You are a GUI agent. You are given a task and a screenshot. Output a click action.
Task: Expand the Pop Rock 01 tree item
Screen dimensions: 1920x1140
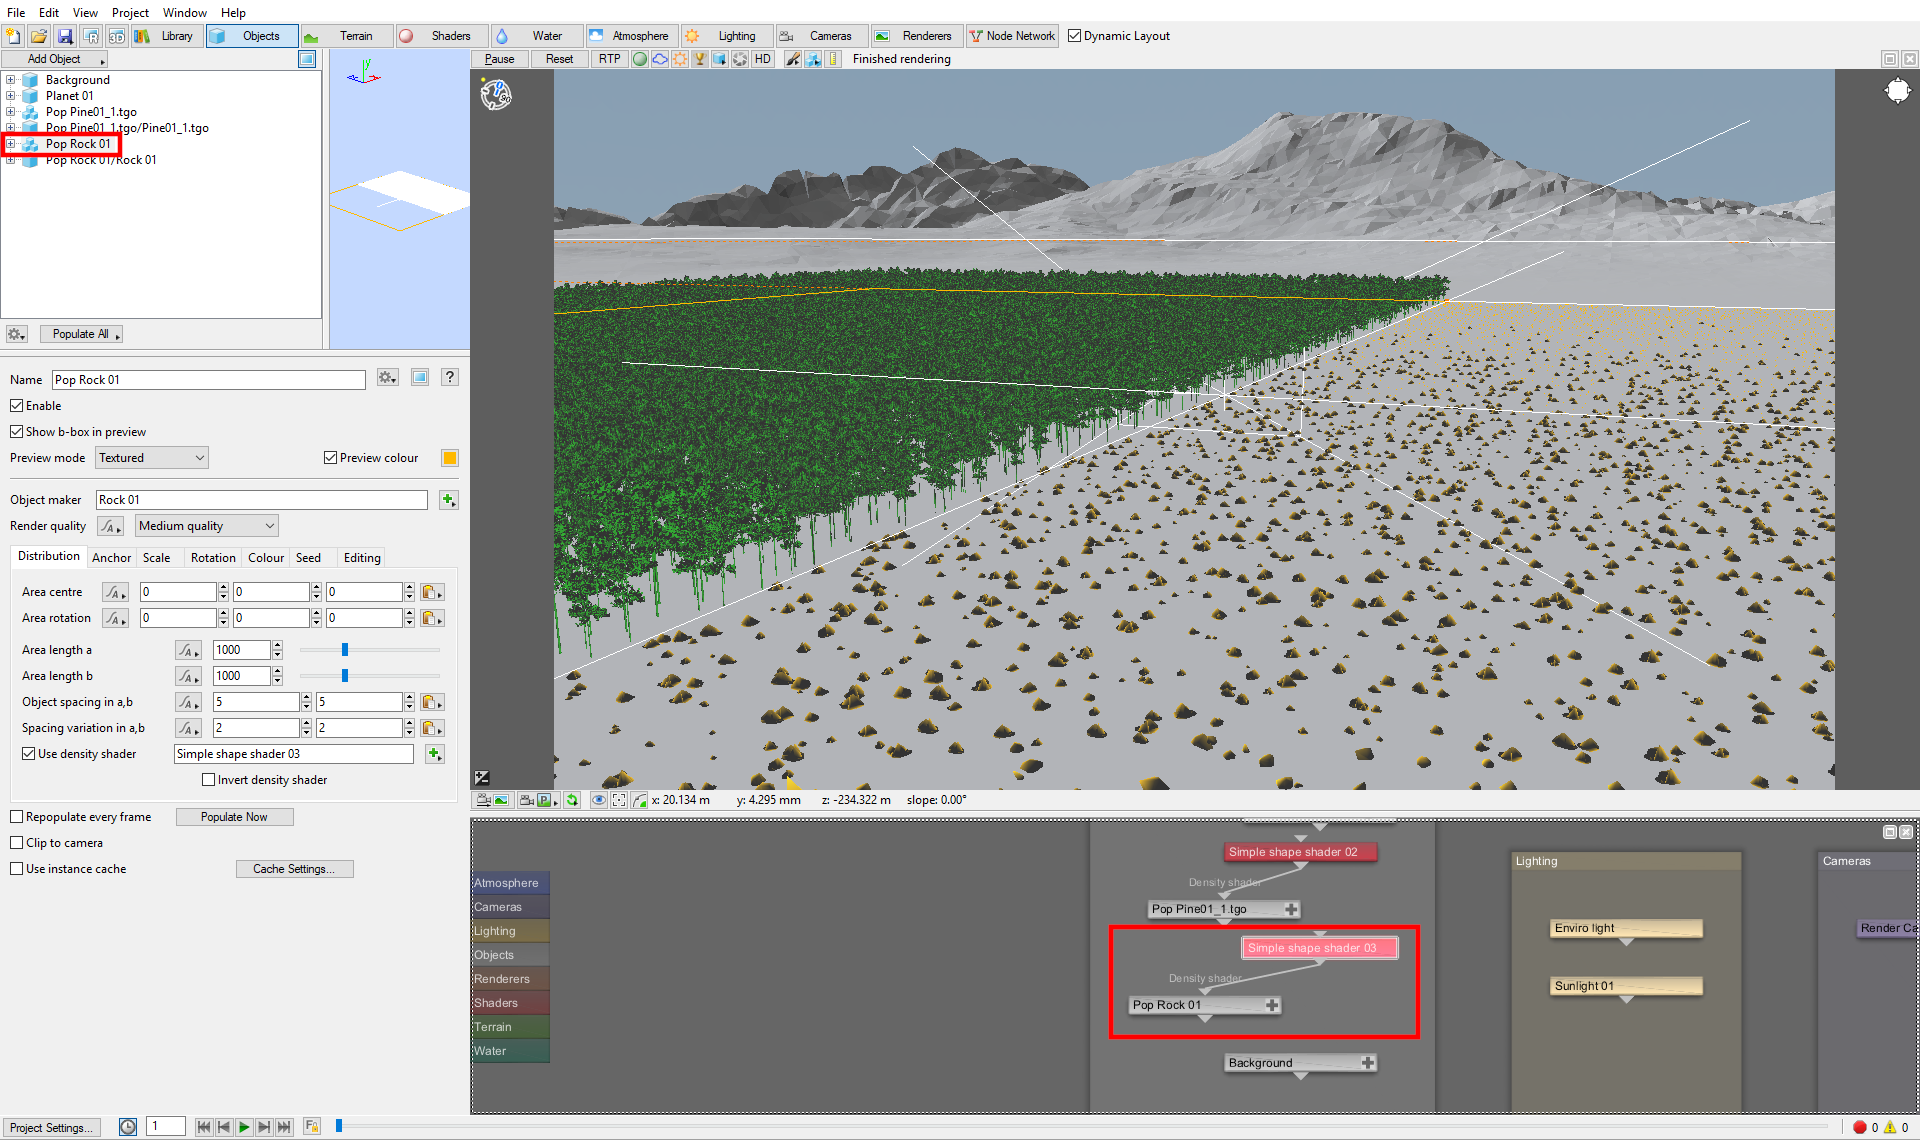[10, 144]
